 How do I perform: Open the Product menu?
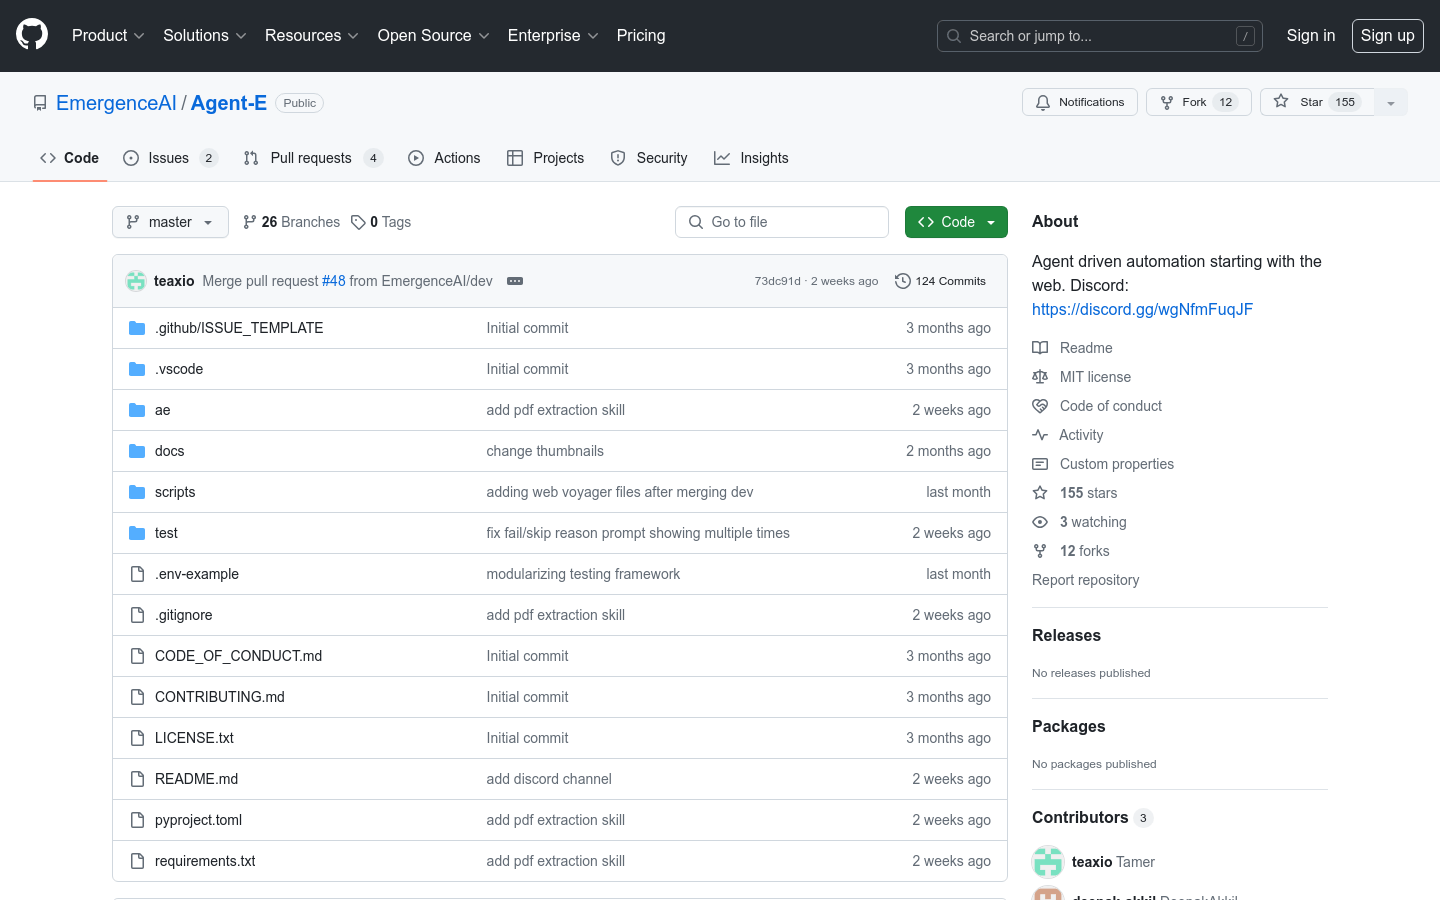click(x=108, y=35)
